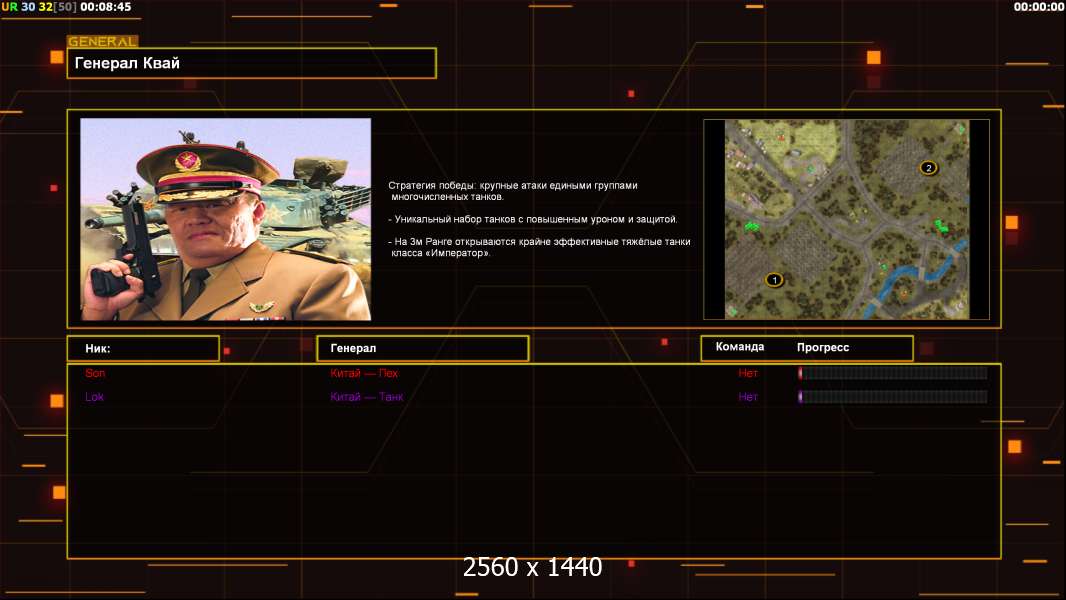This screenshot has height=600, width=1066.
Task: Click the Ник: column header
Action: tap(143, 348)
